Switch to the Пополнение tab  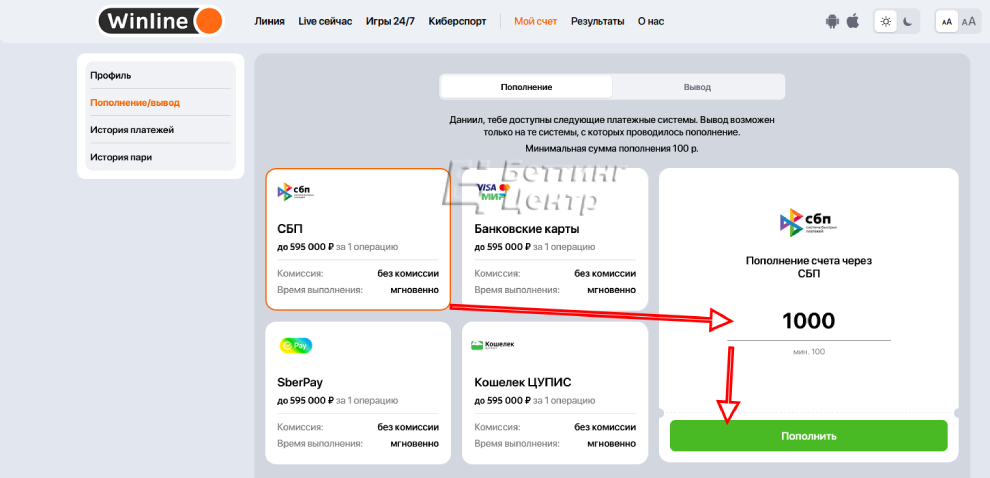click(527, 87)
